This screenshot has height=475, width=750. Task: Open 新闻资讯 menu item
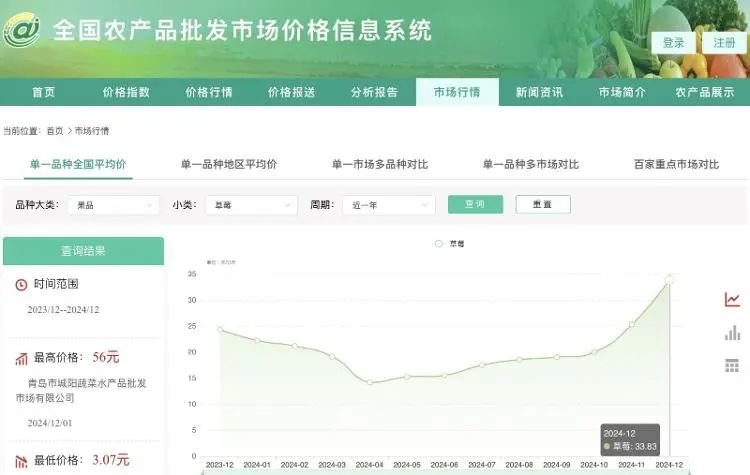coord(540,92)
